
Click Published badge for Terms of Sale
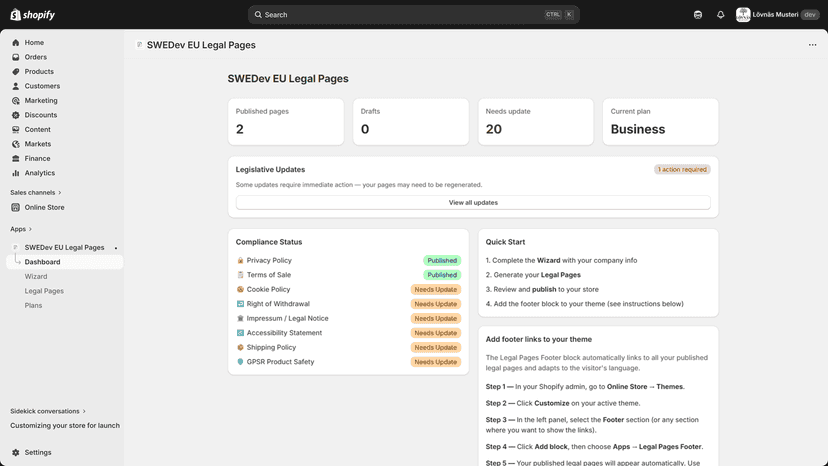tap(442, 275)
